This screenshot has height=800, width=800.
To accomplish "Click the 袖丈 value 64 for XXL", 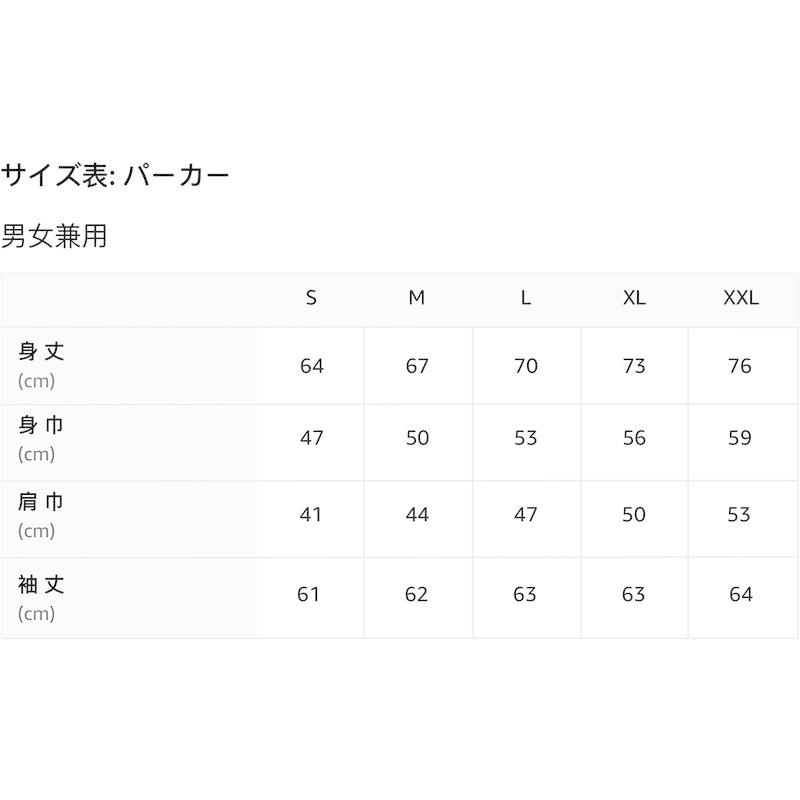I will (x=740, y=595).
